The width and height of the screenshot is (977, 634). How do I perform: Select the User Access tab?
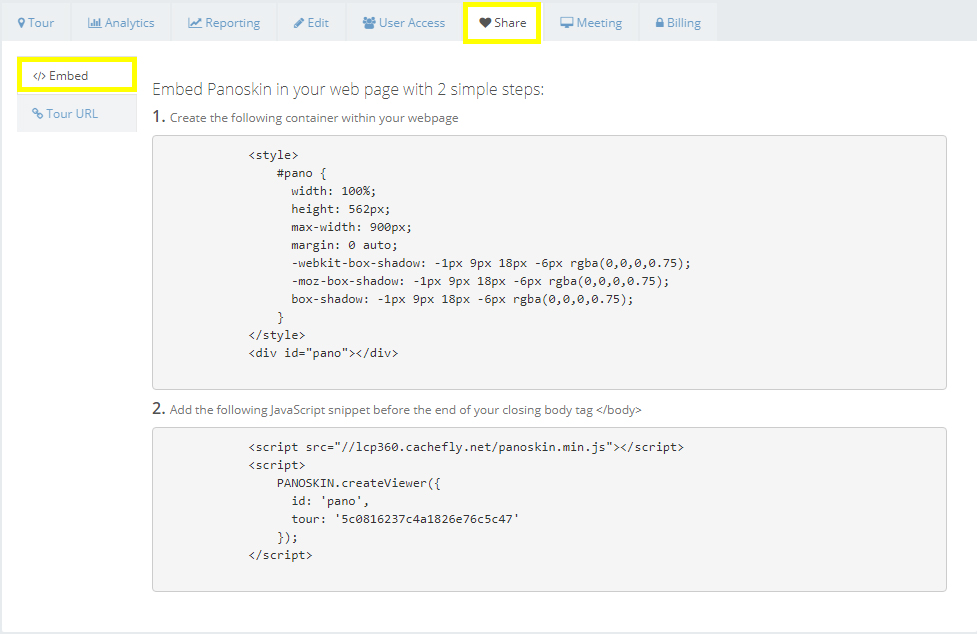pyautogui.click(x=404, y=22)
